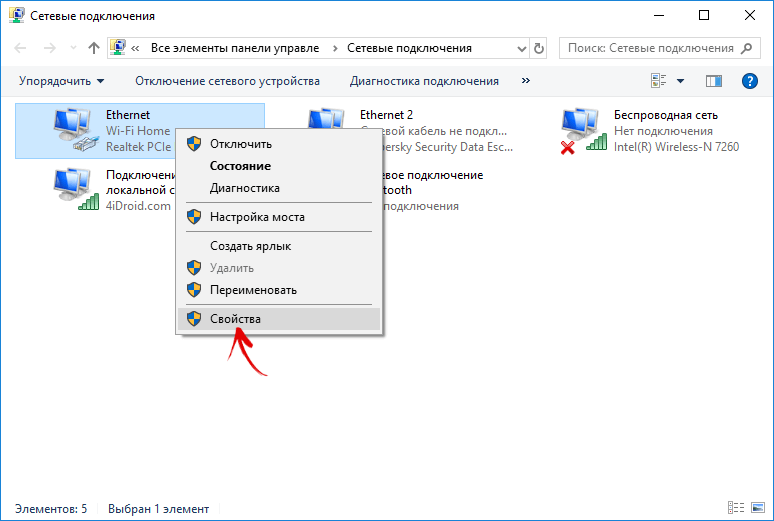This screenshot has width=774, height=521.
Task: Click the Отключить shield icon
Action: tap(194, 144)
